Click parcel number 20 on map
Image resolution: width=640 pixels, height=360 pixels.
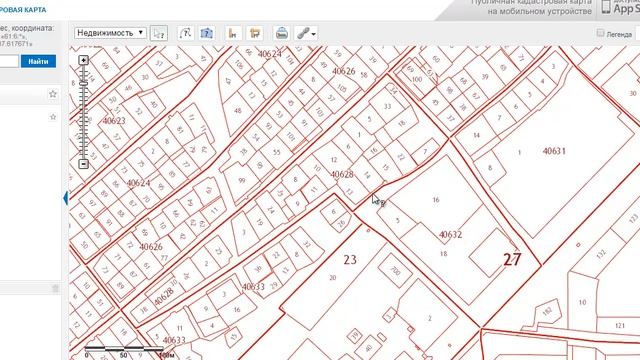333,278
